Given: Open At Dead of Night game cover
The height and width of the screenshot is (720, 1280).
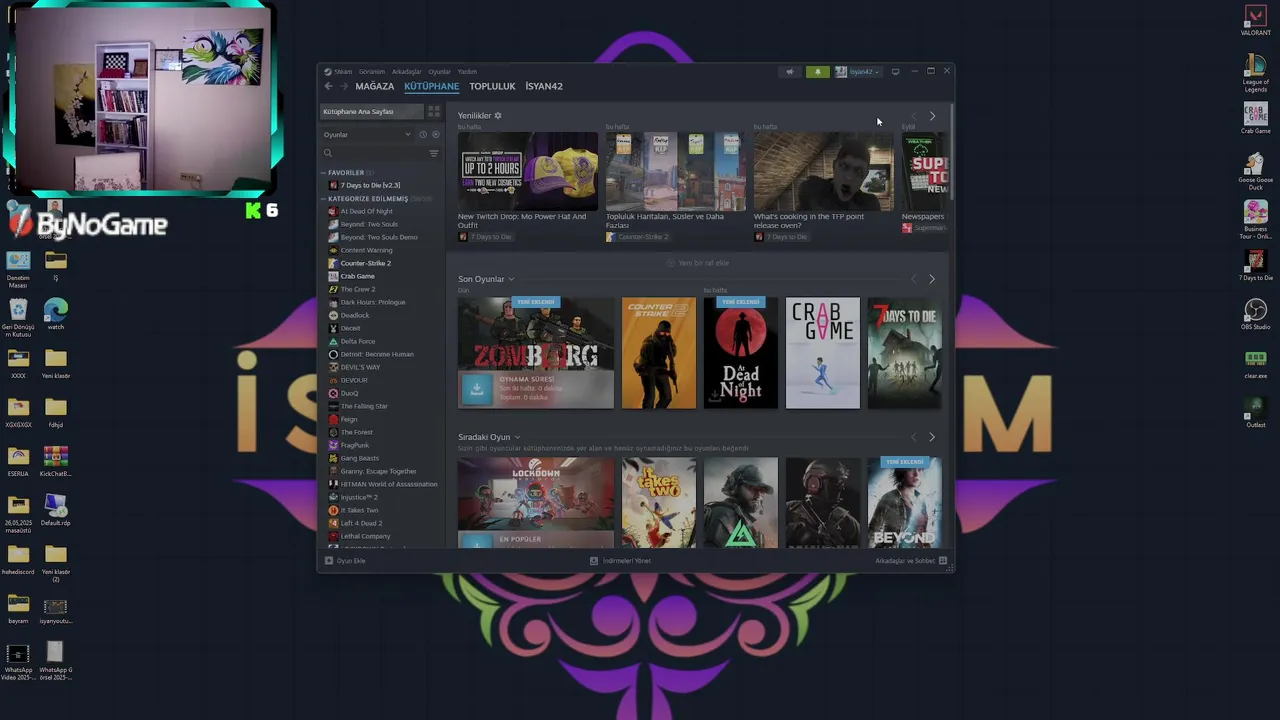Looking at the screenshot, I should pos(741,353).
